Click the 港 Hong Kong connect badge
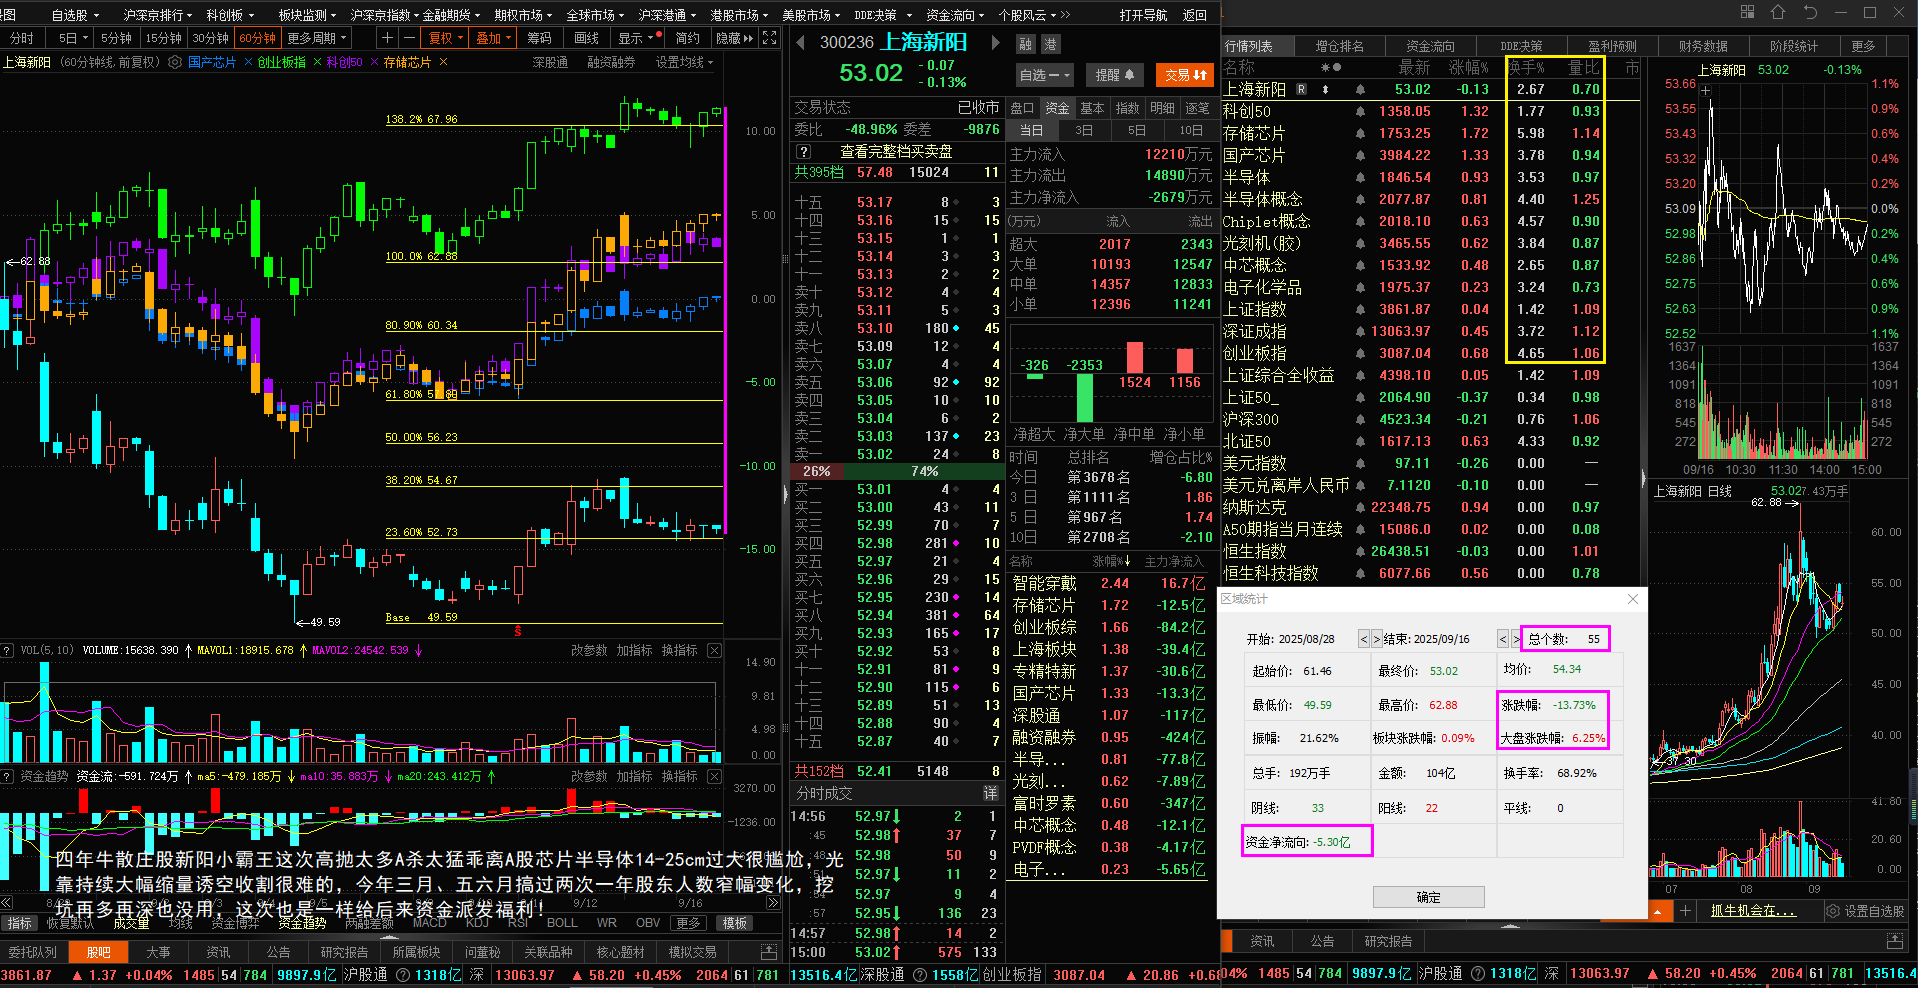 (1050, 44)
